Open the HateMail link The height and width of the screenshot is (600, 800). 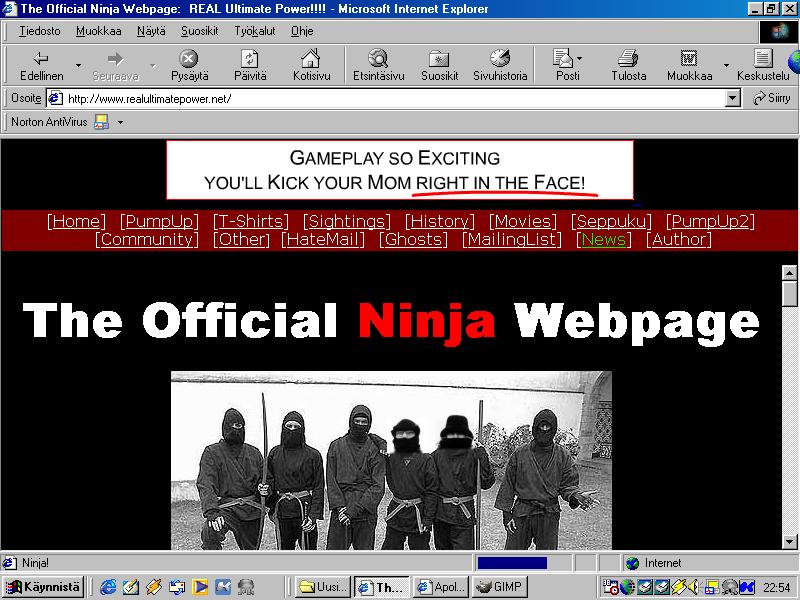tap(323, 239)
